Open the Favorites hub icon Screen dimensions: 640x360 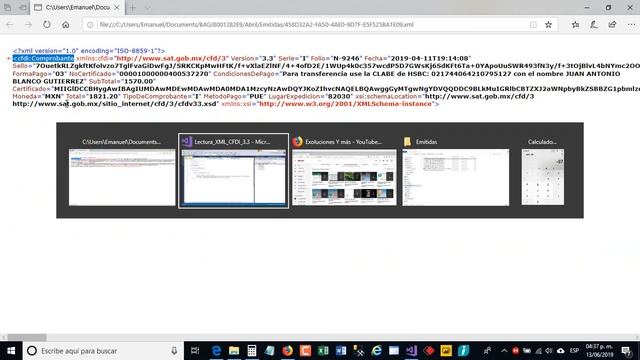576,25
